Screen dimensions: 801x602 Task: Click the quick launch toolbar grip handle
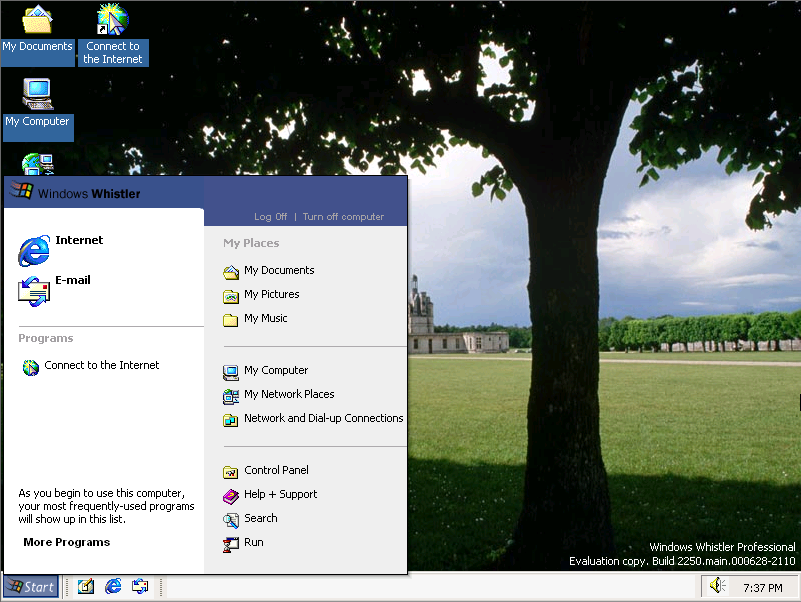point(67,587)
